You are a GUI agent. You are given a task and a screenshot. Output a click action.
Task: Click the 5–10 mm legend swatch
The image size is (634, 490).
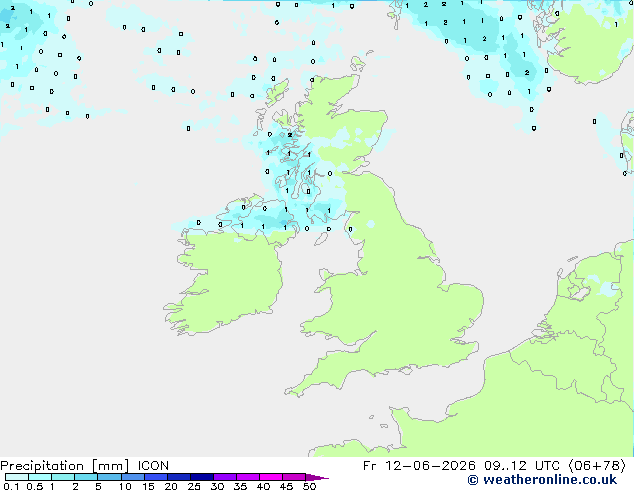tap(109, 477)
